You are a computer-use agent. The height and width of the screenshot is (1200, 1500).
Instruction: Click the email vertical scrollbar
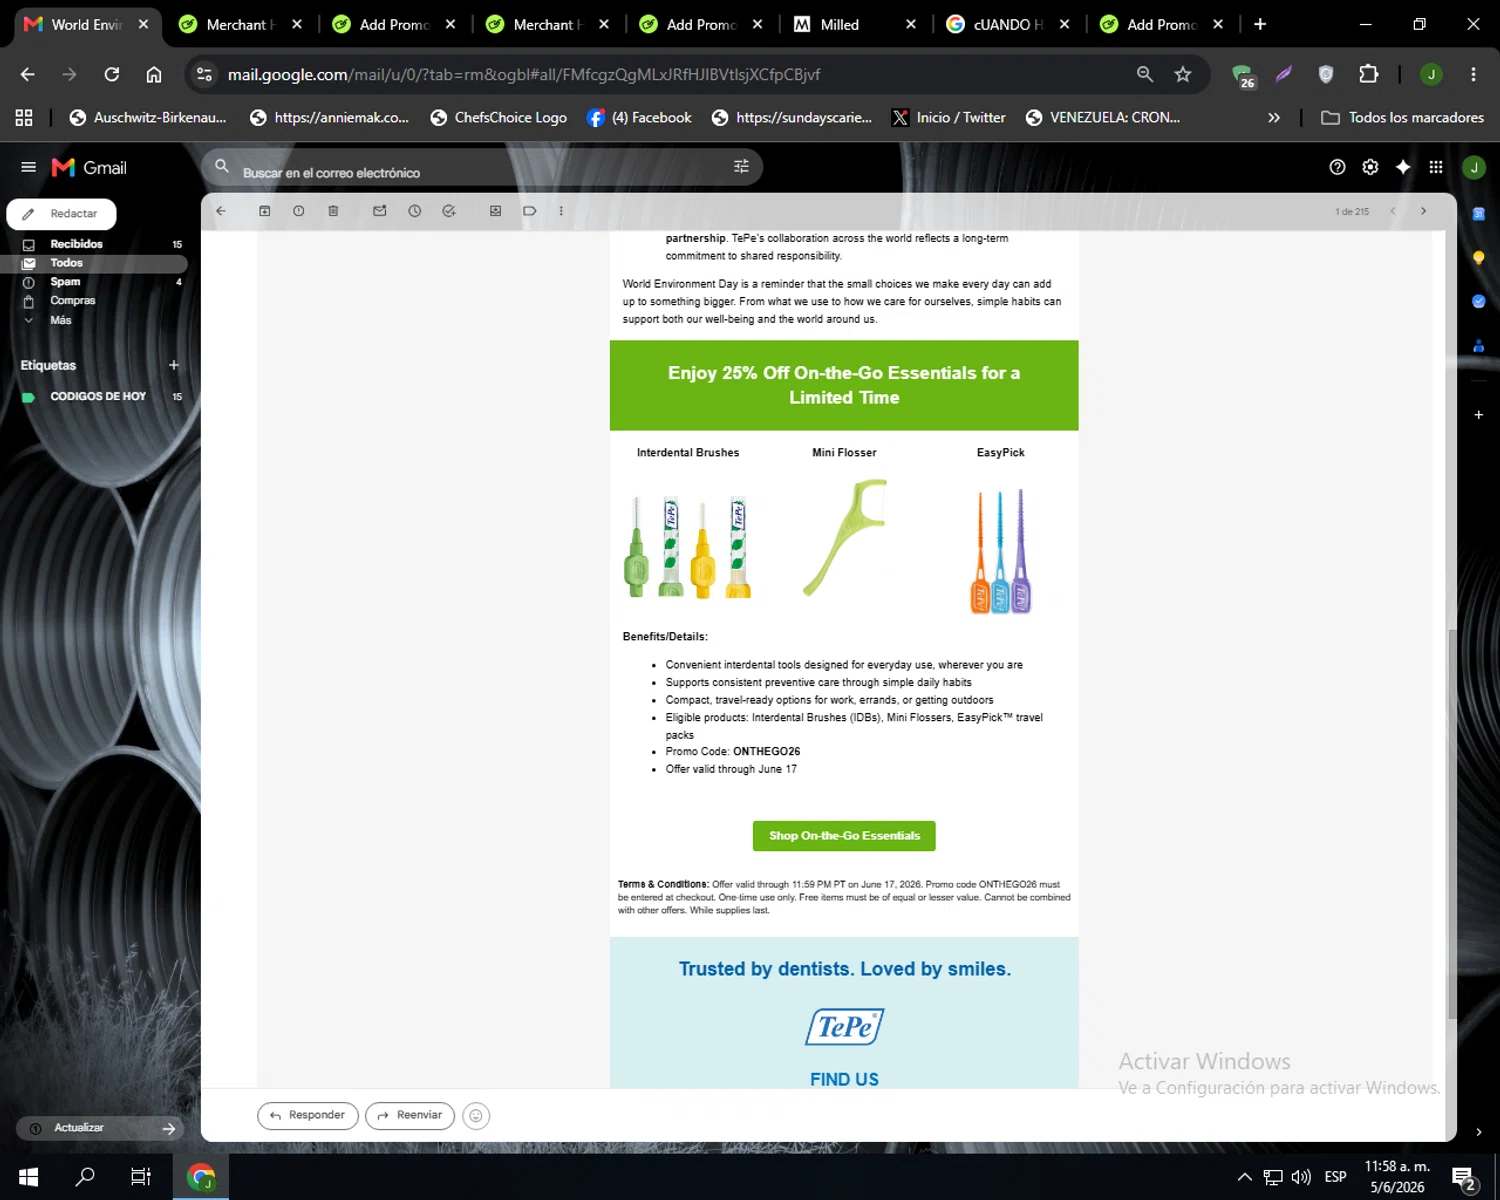coord(1451,824)
